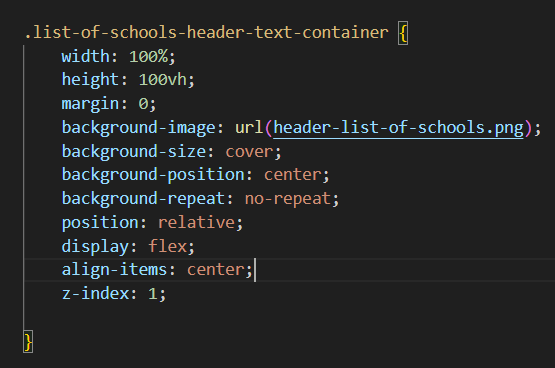Viewport: 555px width, 368px height.
Task: Click the 100% value
Action: [149, 56]
